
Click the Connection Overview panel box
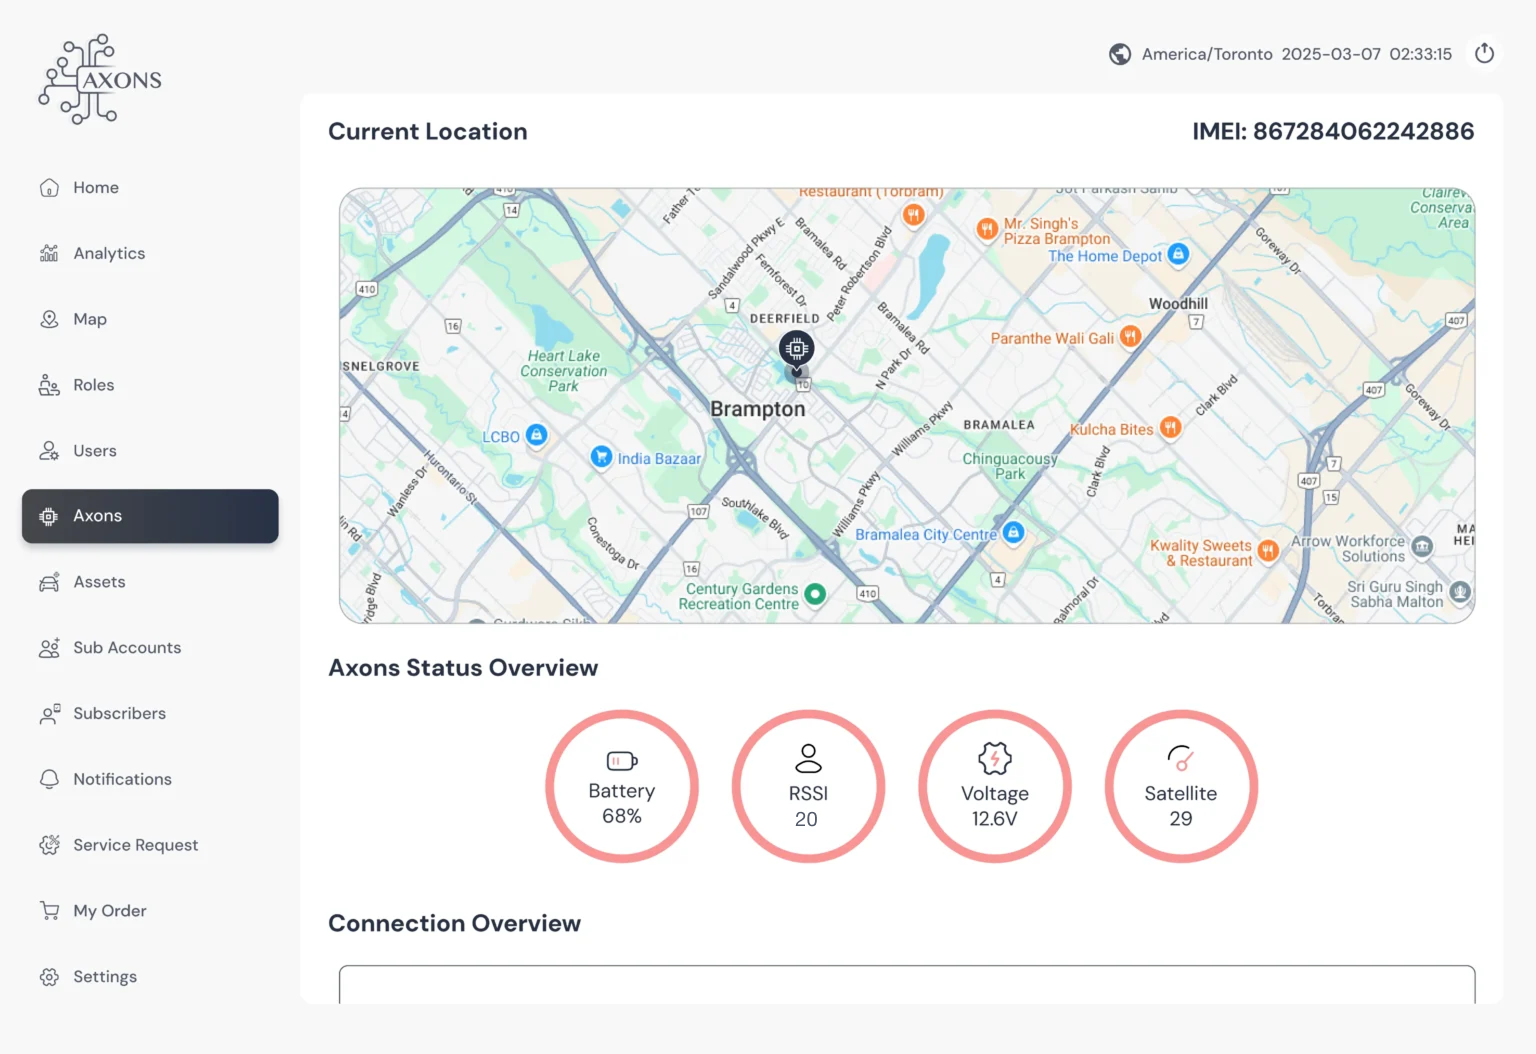906,985
